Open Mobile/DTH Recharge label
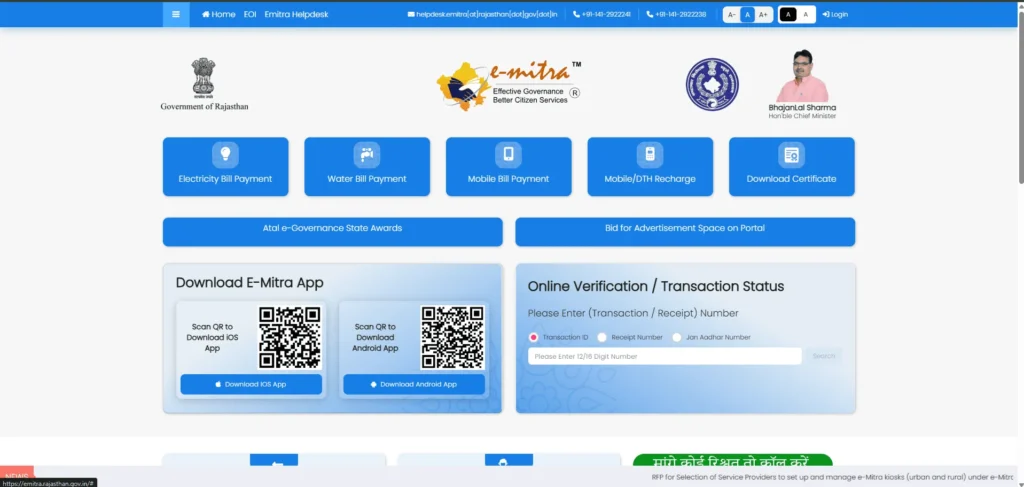 pyautogui.click(x=650, y=179)
